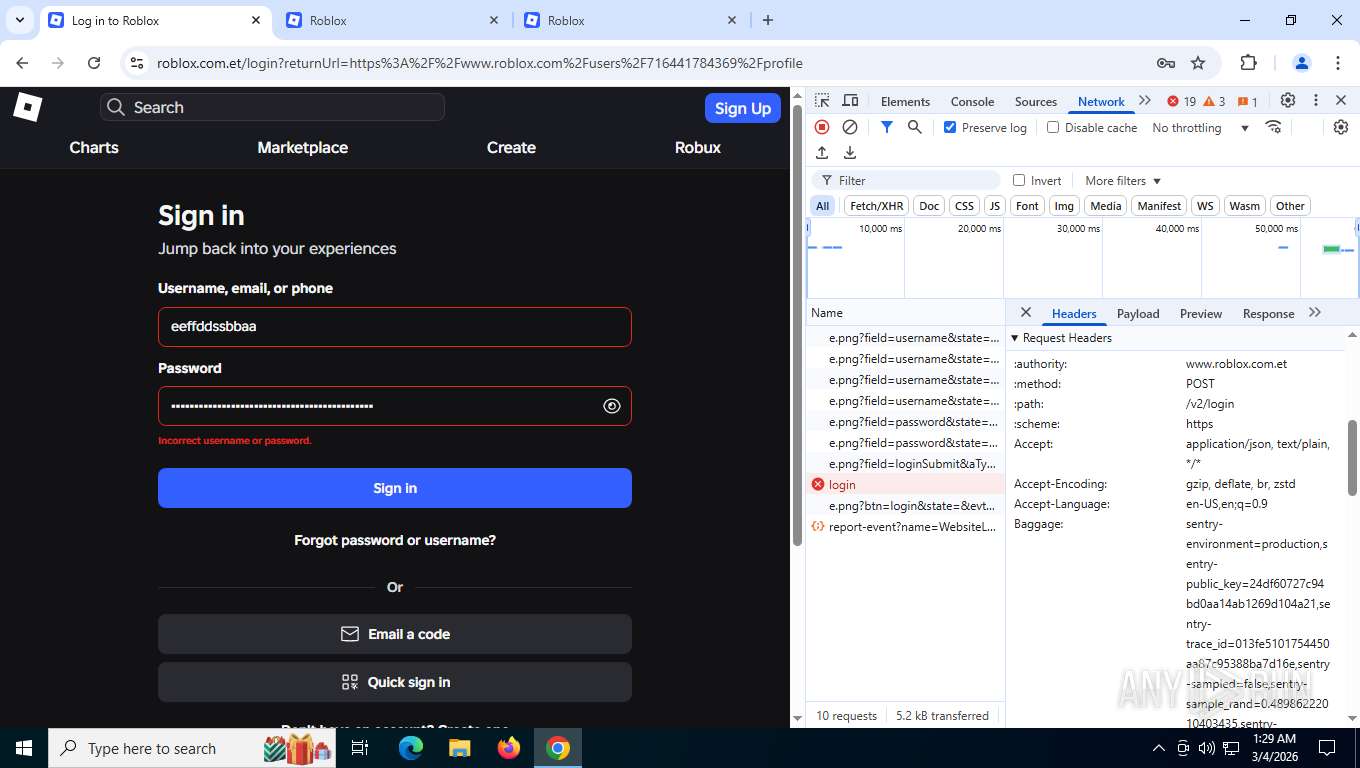Open network conditions wifi icon

click(1273, 127)
